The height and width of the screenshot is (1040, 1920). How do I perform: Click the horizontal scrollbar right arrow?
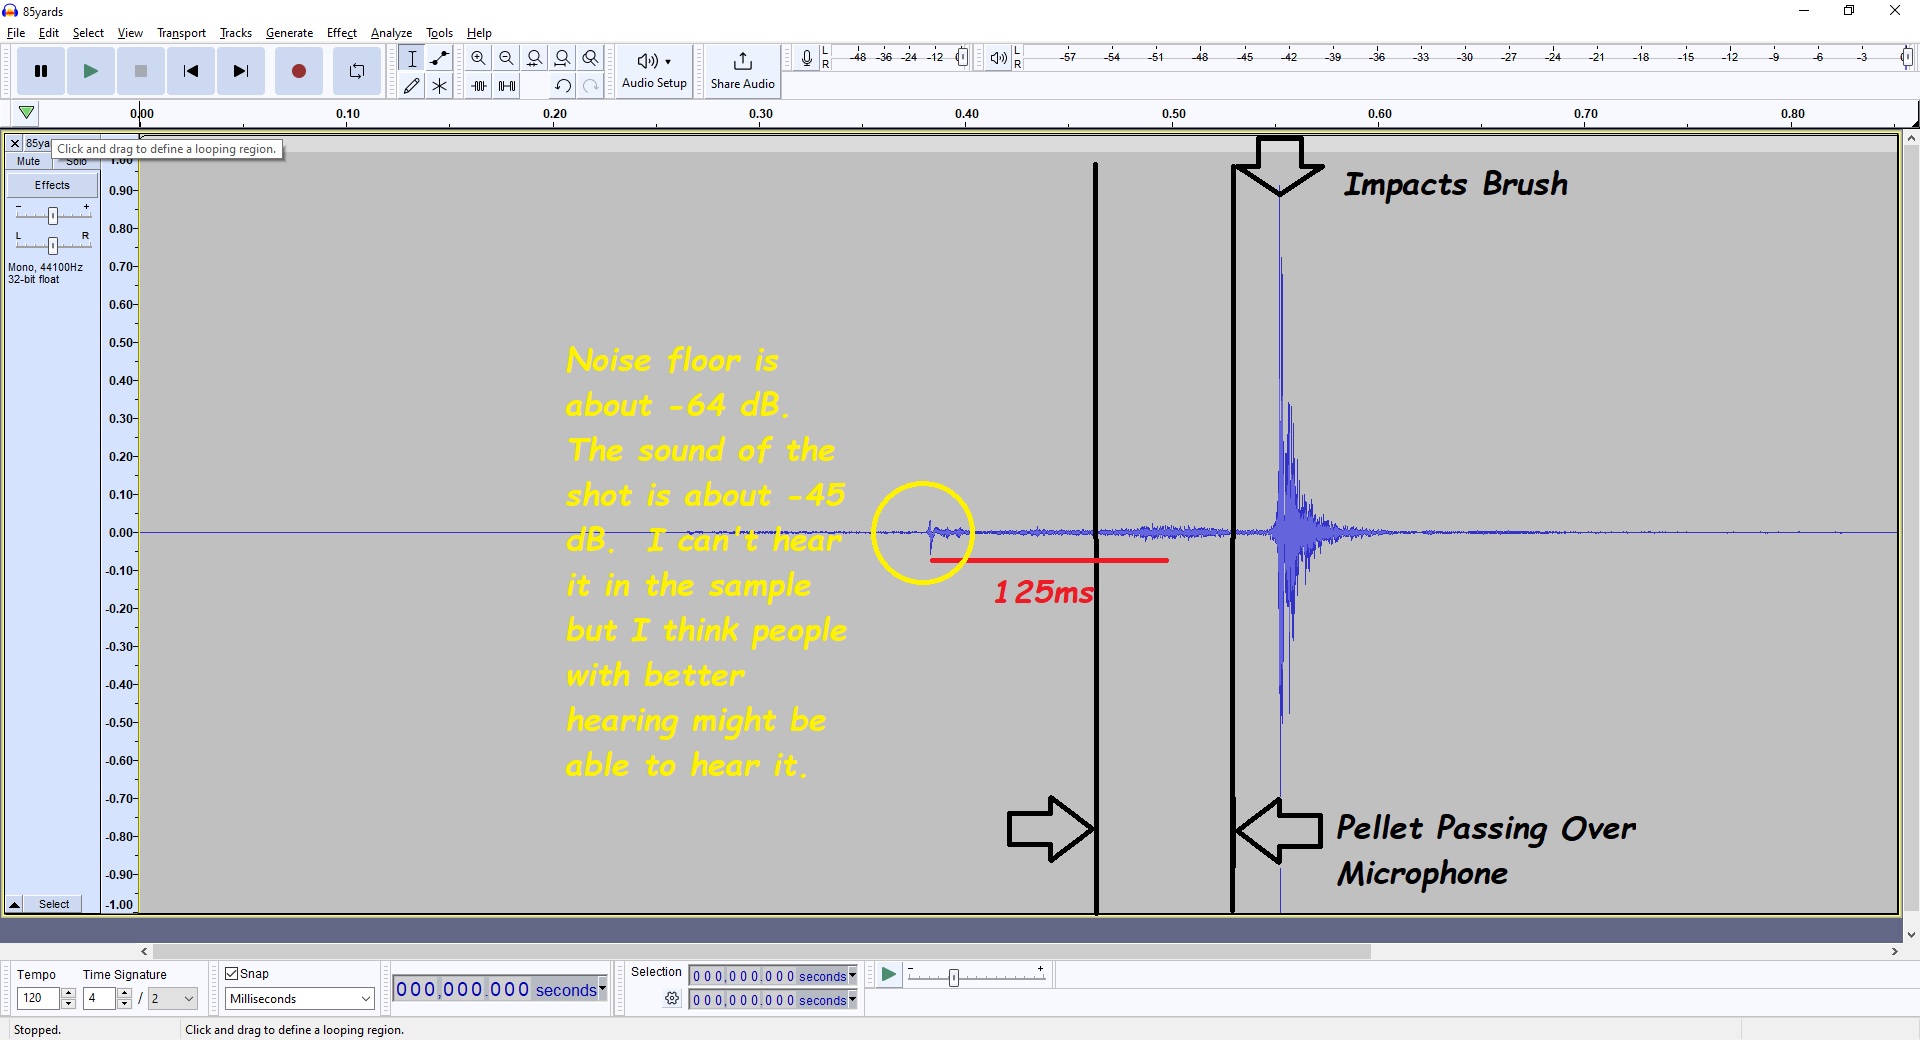pos(1894,952)
